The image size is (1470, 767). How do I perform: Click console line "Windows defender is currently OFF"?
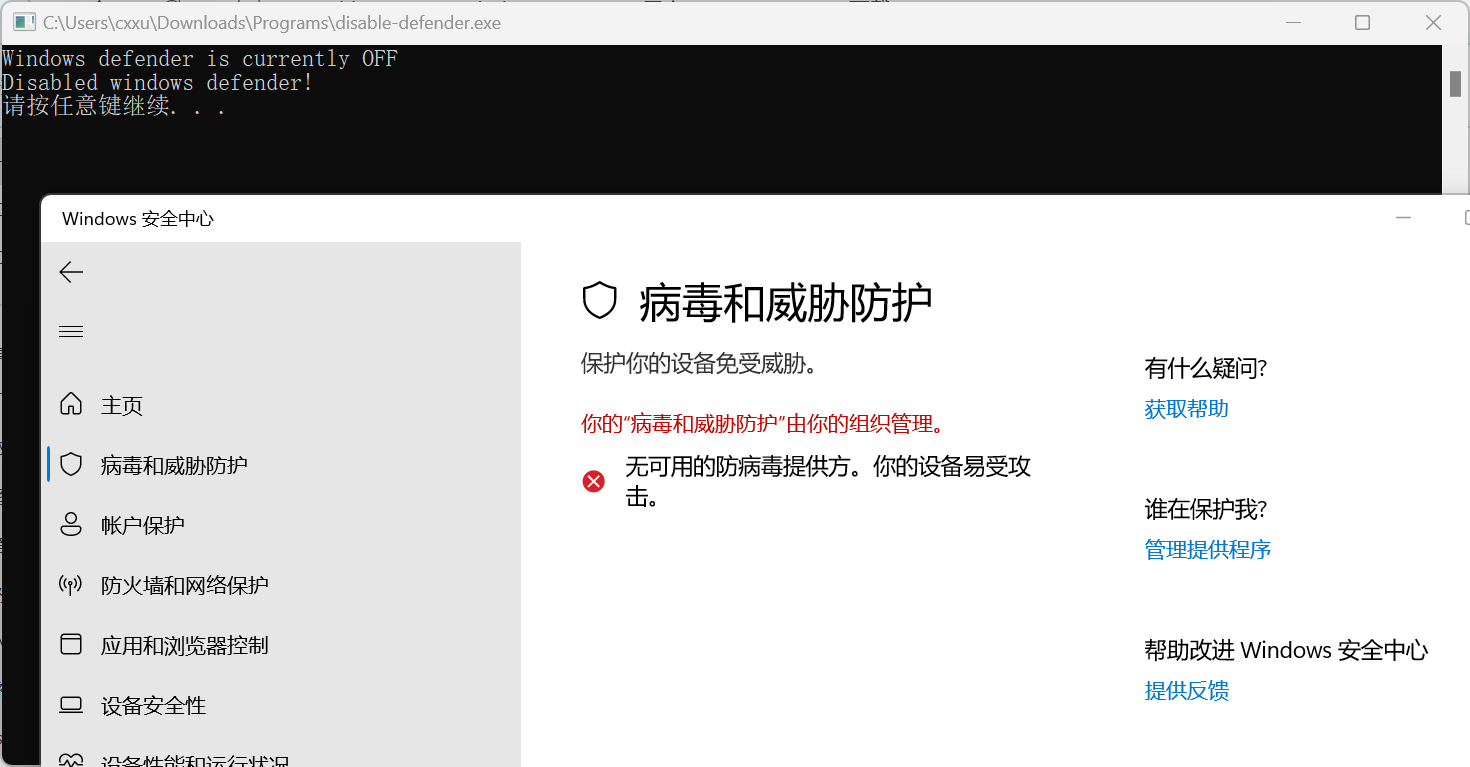tap(200, 59)
